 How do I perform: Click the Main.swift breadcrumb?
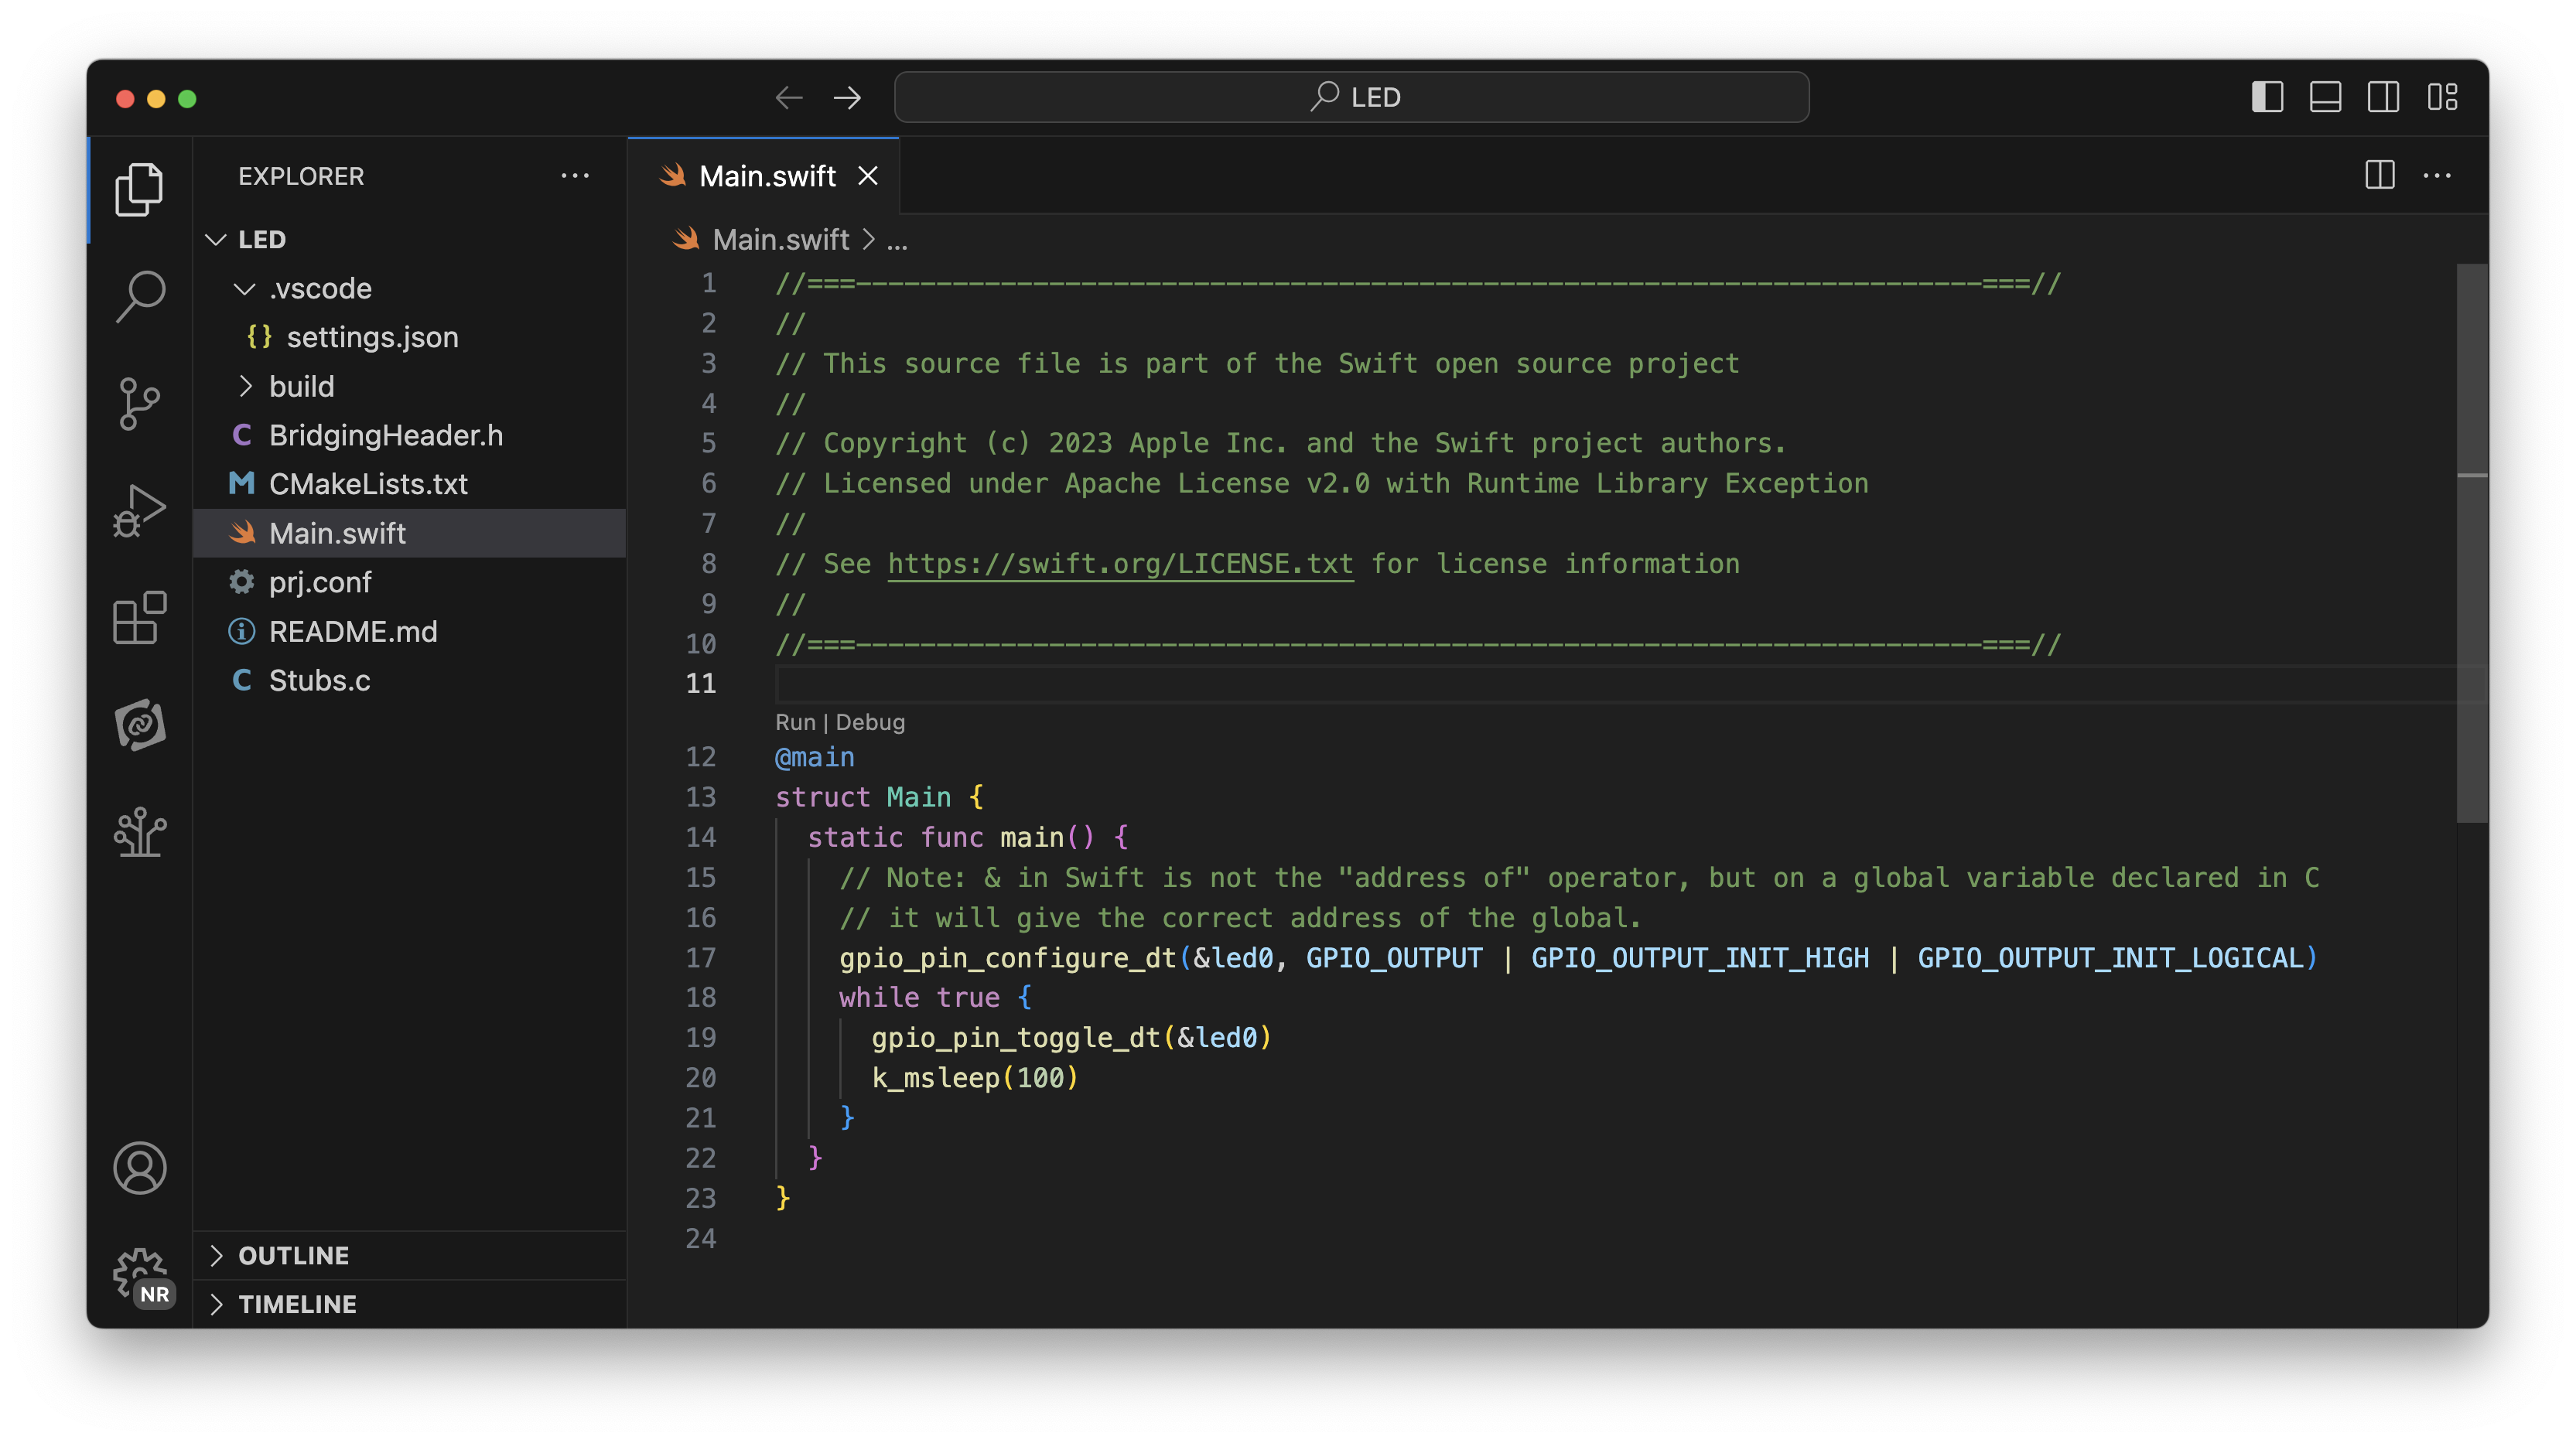pyautogui.click(x=780, y=240)
